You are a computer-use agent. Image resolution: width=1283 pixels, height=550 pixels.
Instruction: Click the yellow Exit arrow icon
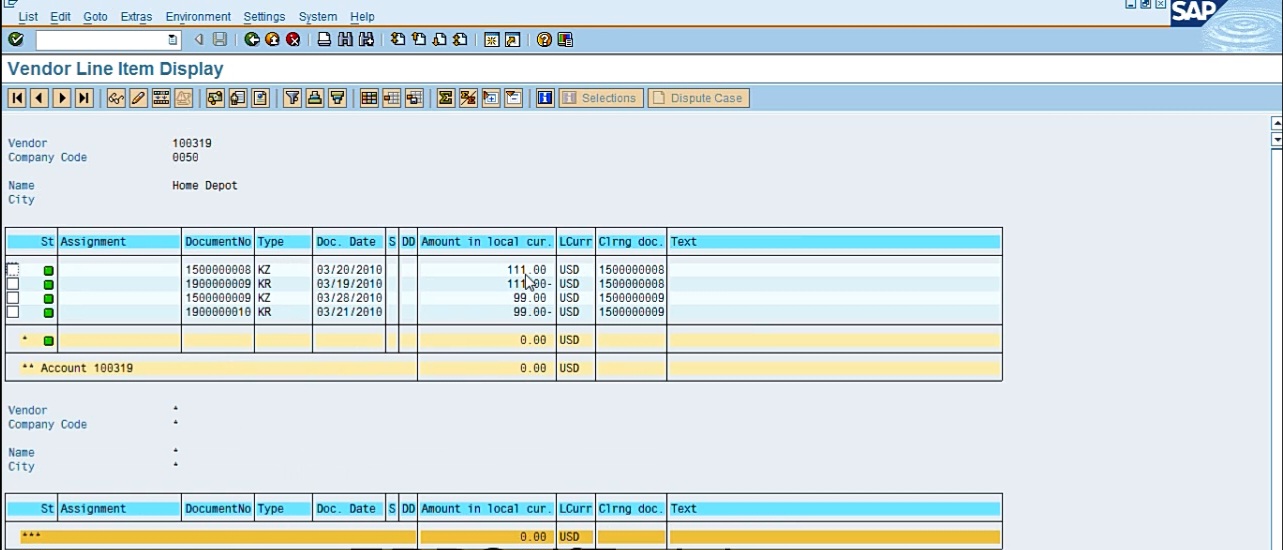coord(272,40)
